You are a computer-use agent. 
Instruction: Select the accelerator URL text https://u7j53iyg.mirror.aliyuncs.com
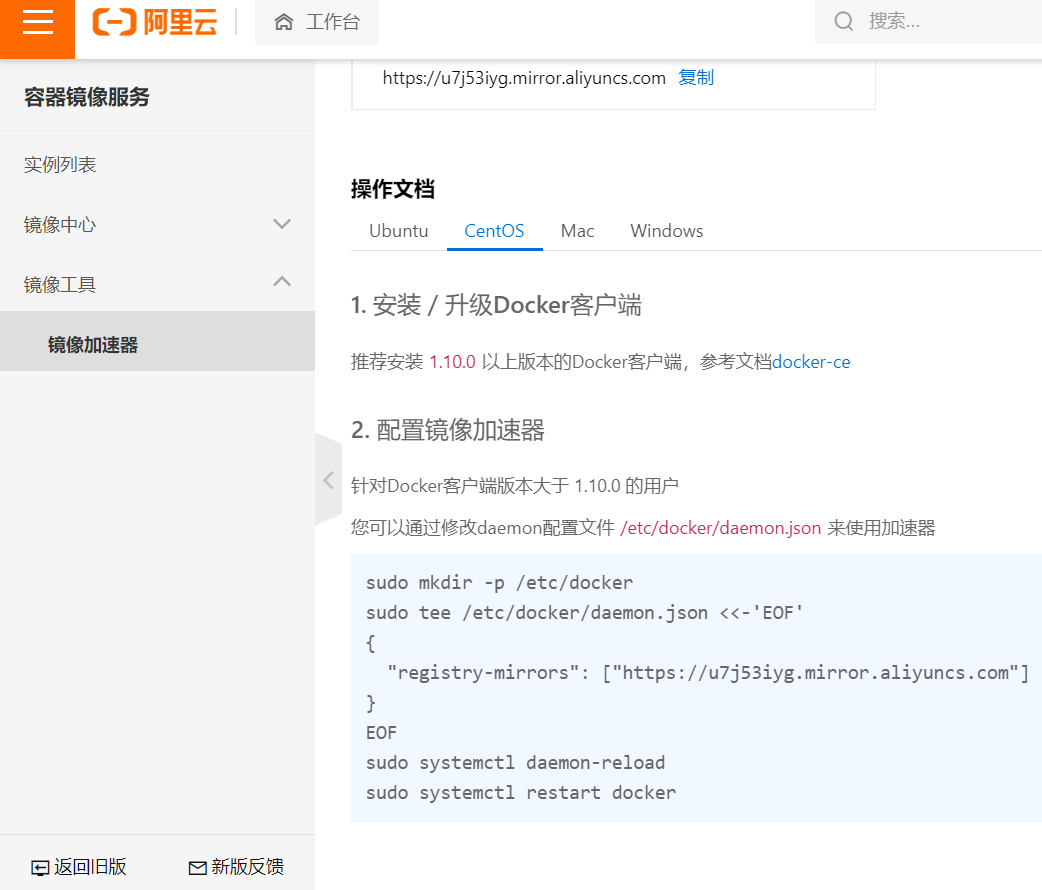524,78
